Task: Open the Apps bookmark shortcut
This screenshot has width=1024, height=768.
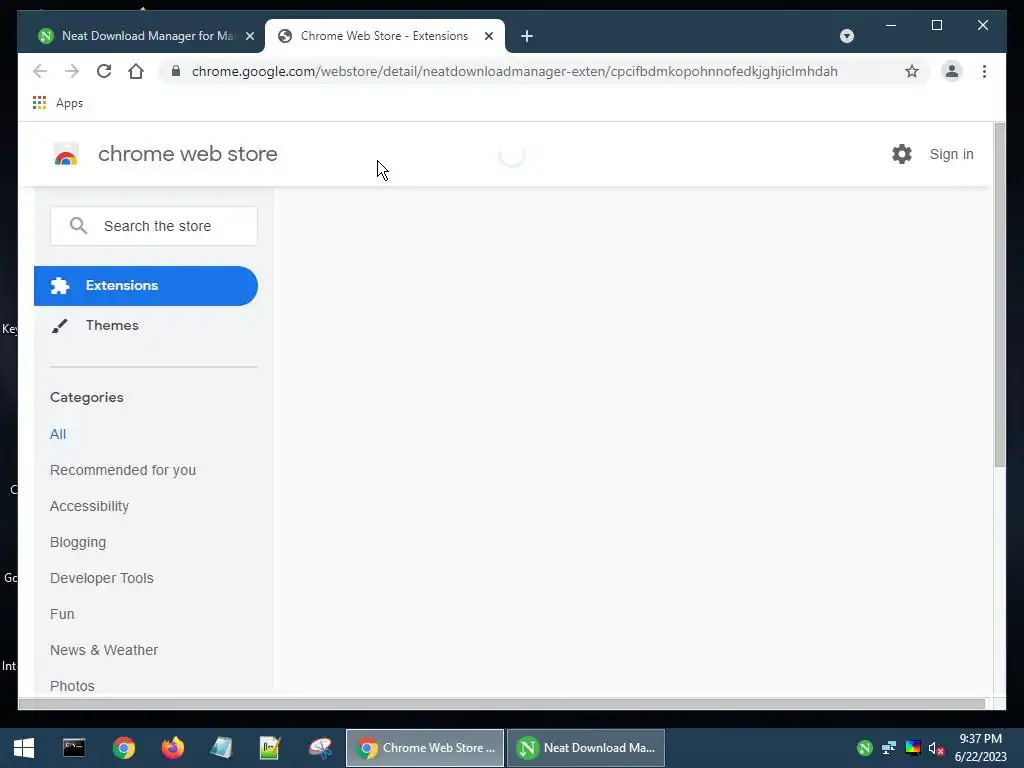Action: (57, 103)
